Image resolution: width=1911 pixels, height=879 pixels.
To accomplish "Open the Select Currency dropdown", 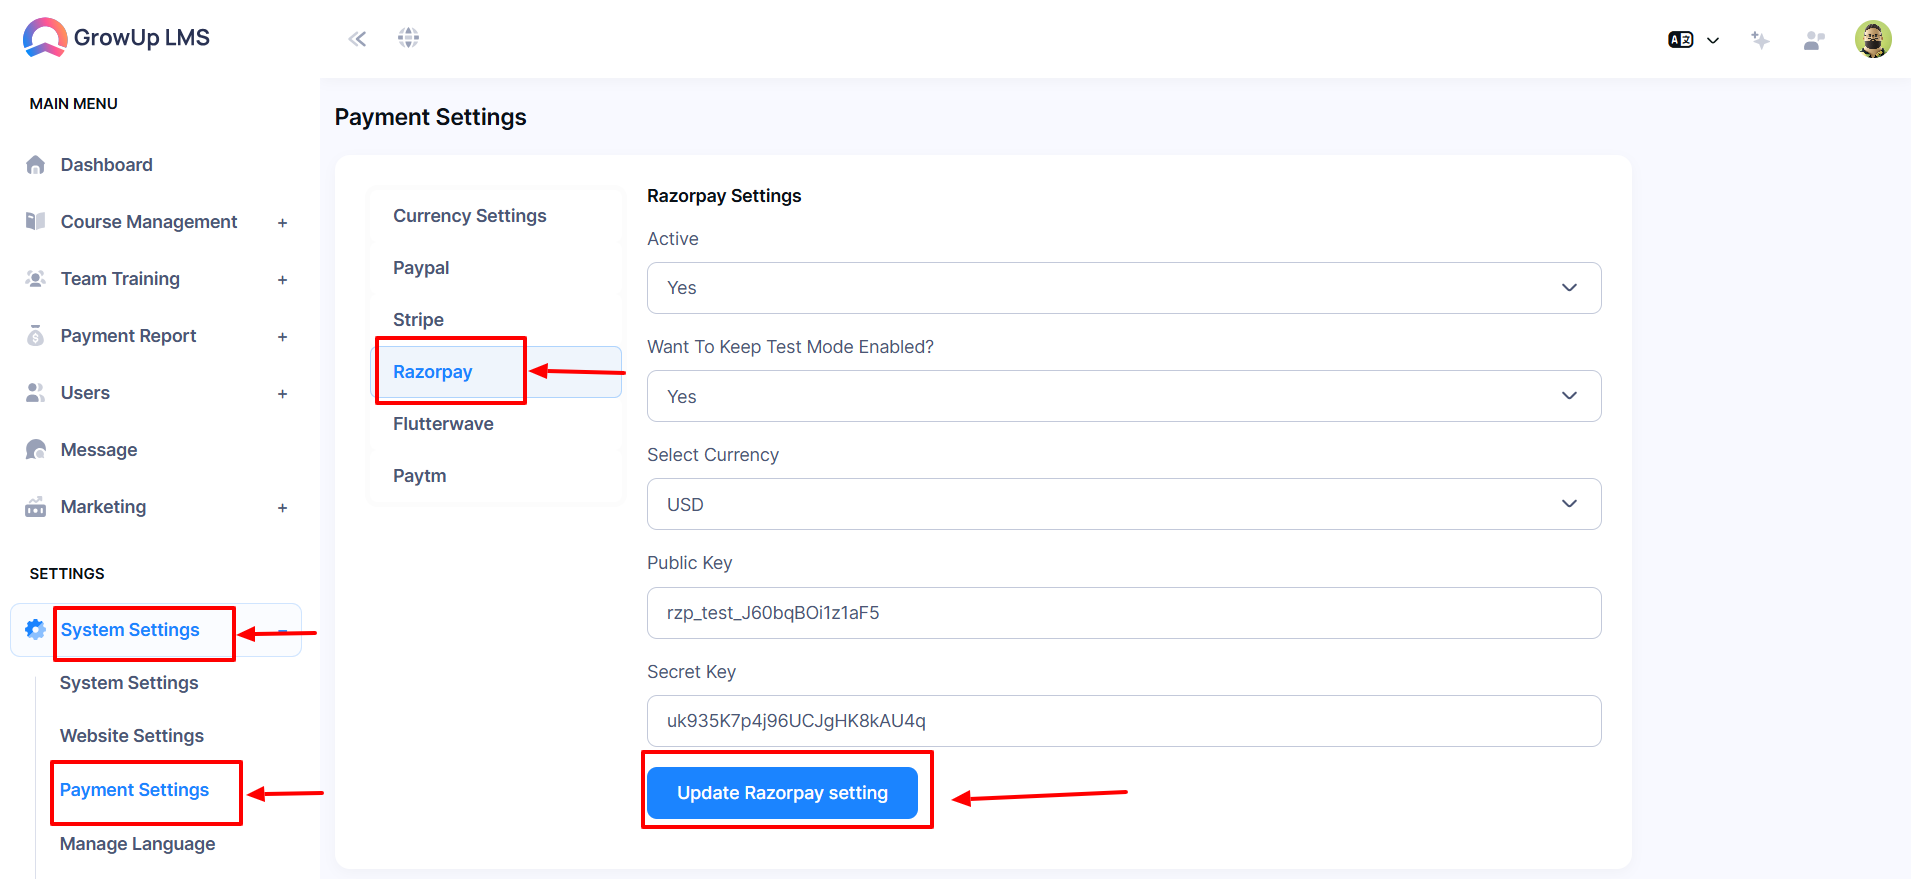I will [x=1124, y=504].
